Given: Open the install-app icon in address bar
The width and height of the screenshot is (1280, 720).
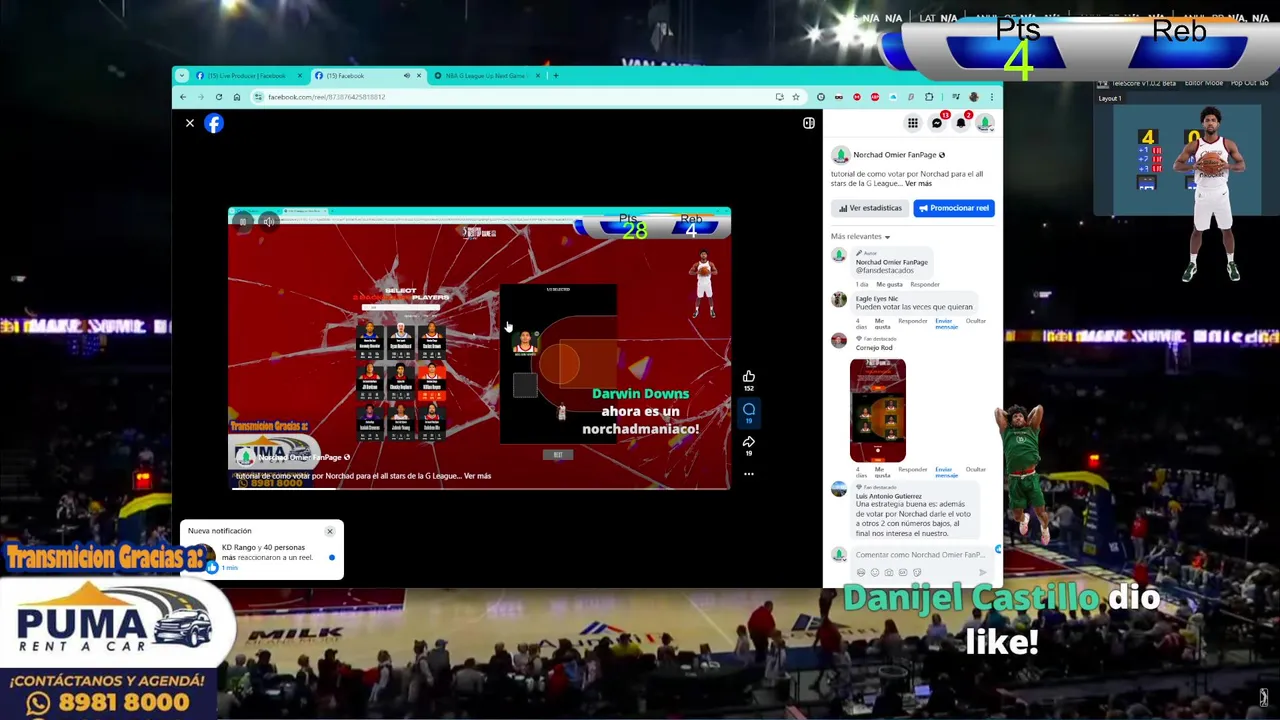Looking at the screenshot, I should point(779,97).
